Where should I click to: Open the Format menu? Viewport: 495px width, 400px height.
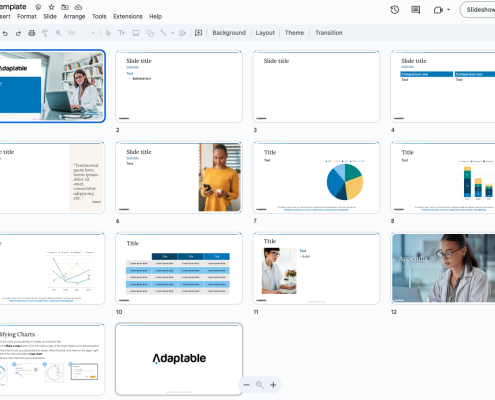(27, 16)
